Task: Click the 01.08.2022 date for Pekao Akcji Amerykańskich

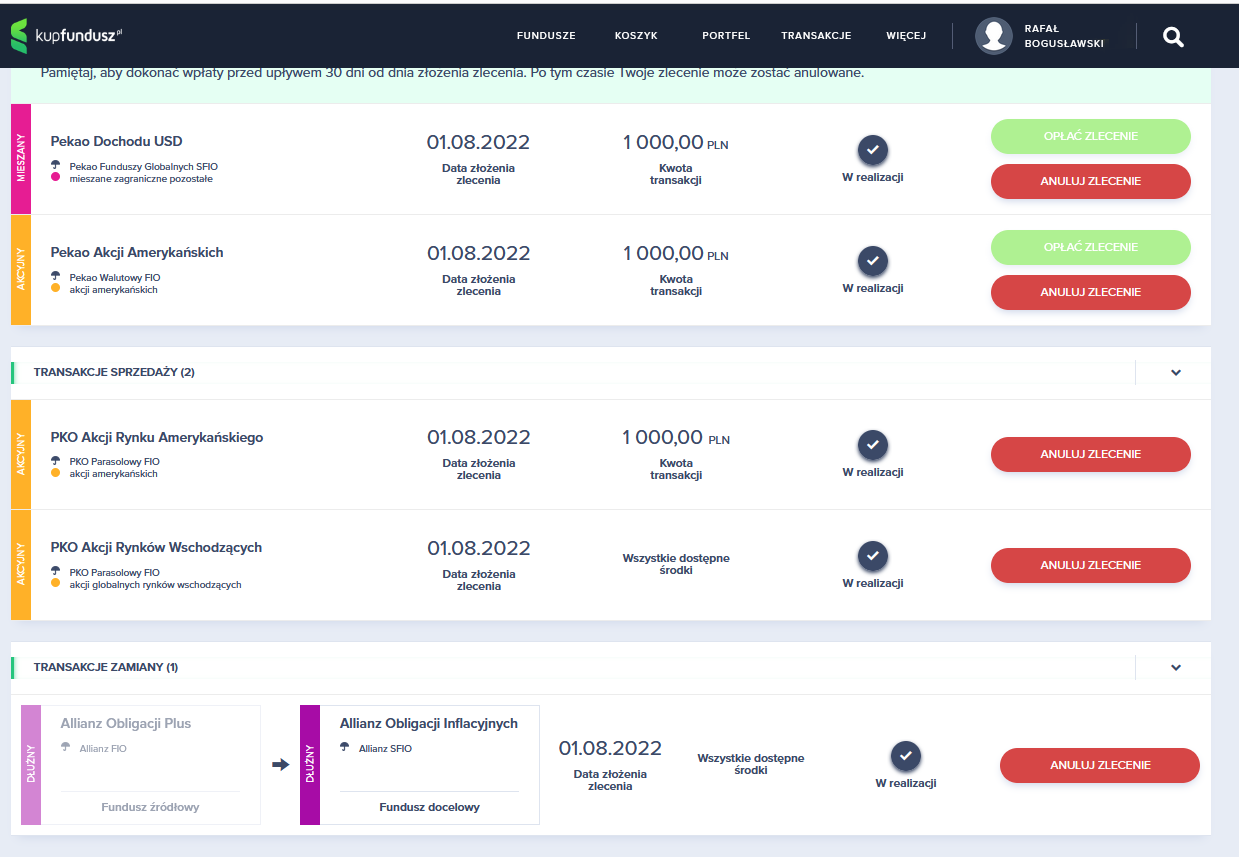Action: 479,253
